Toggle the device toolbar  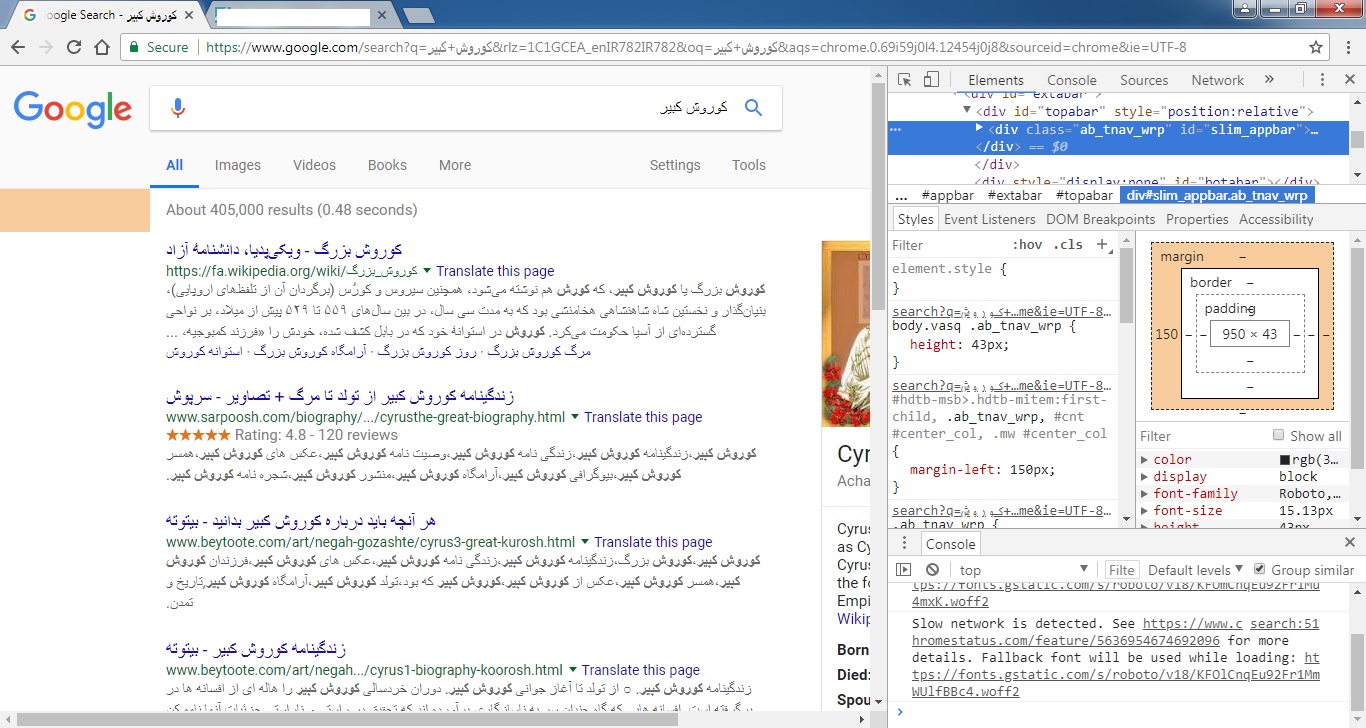click(x=931, y=80)
